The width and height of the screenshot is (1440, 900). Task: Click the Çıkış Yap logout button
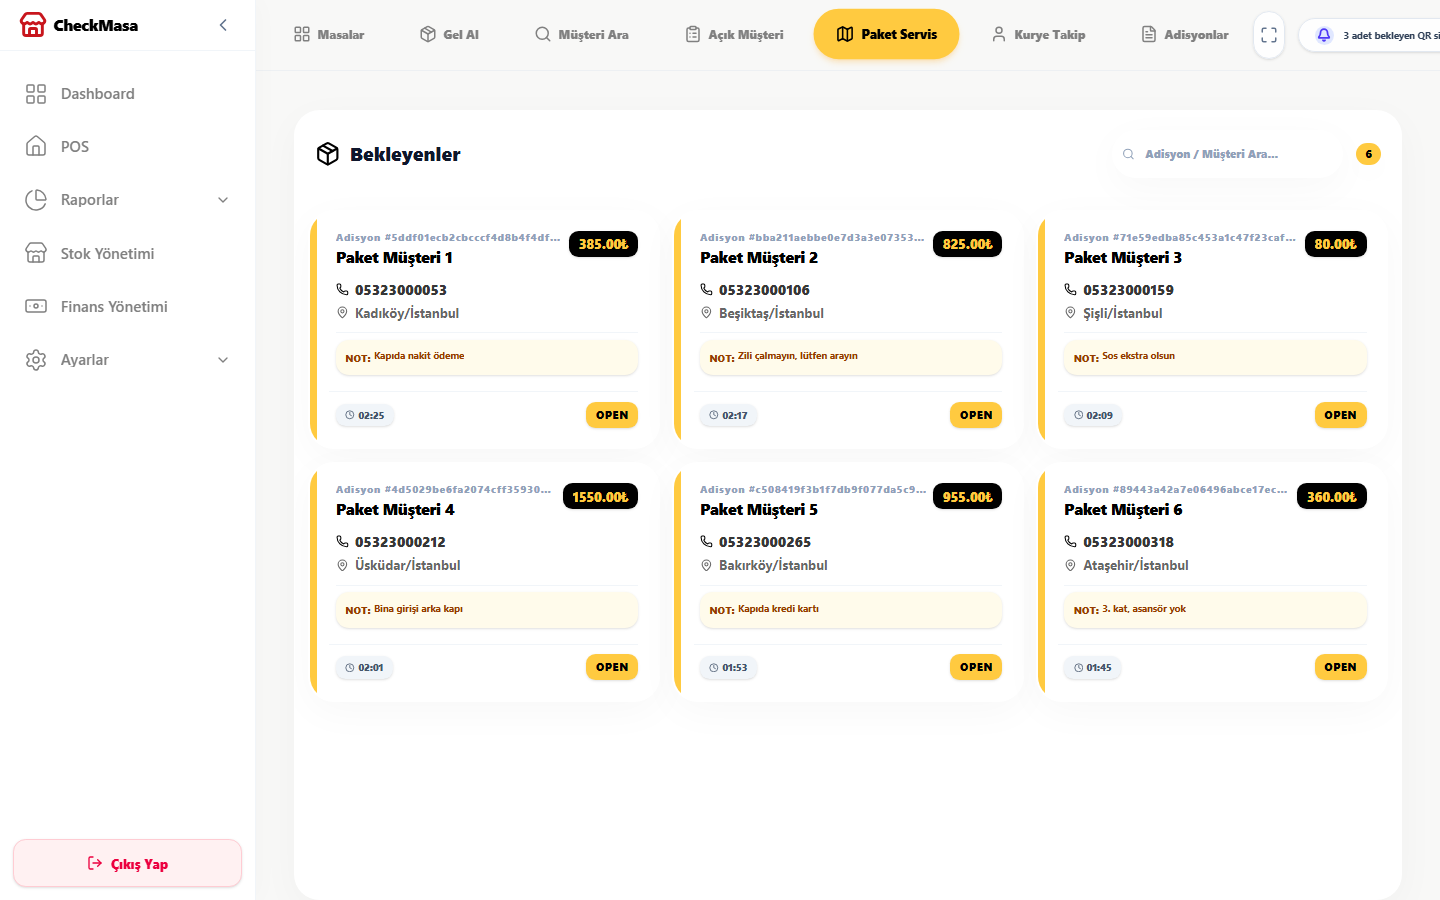(x=127, y=863)
